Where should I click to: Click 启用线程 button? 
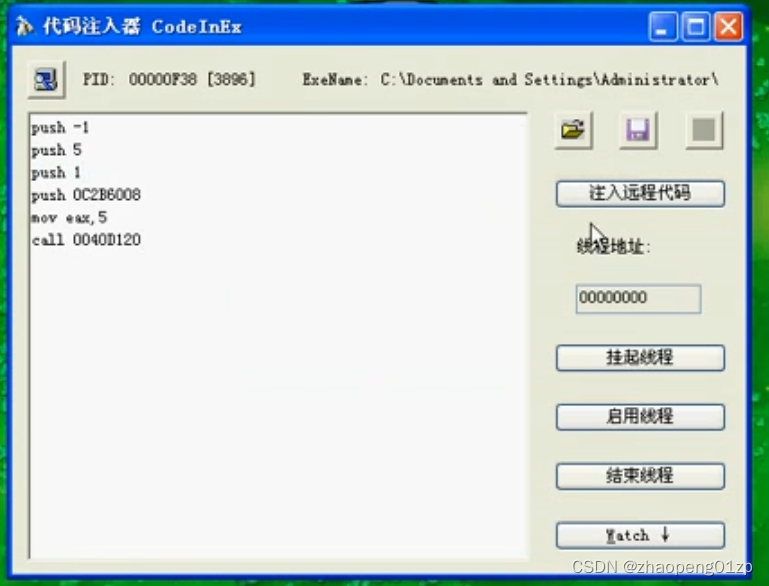(x=640, y=417)
